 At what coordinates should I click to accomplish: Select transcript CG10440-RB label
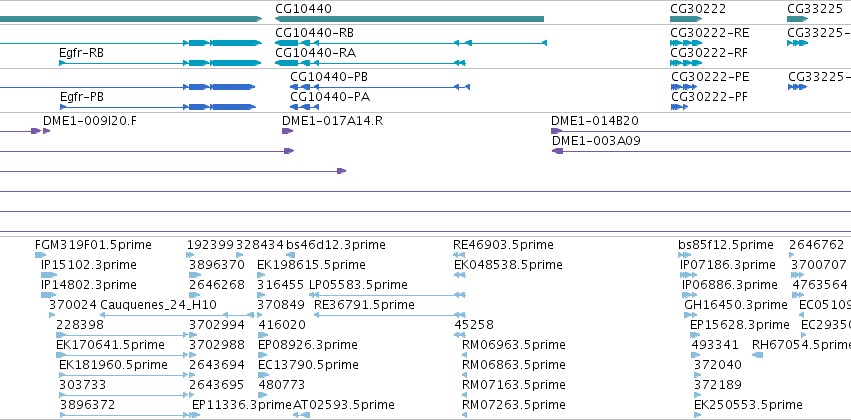coord(314,33)
